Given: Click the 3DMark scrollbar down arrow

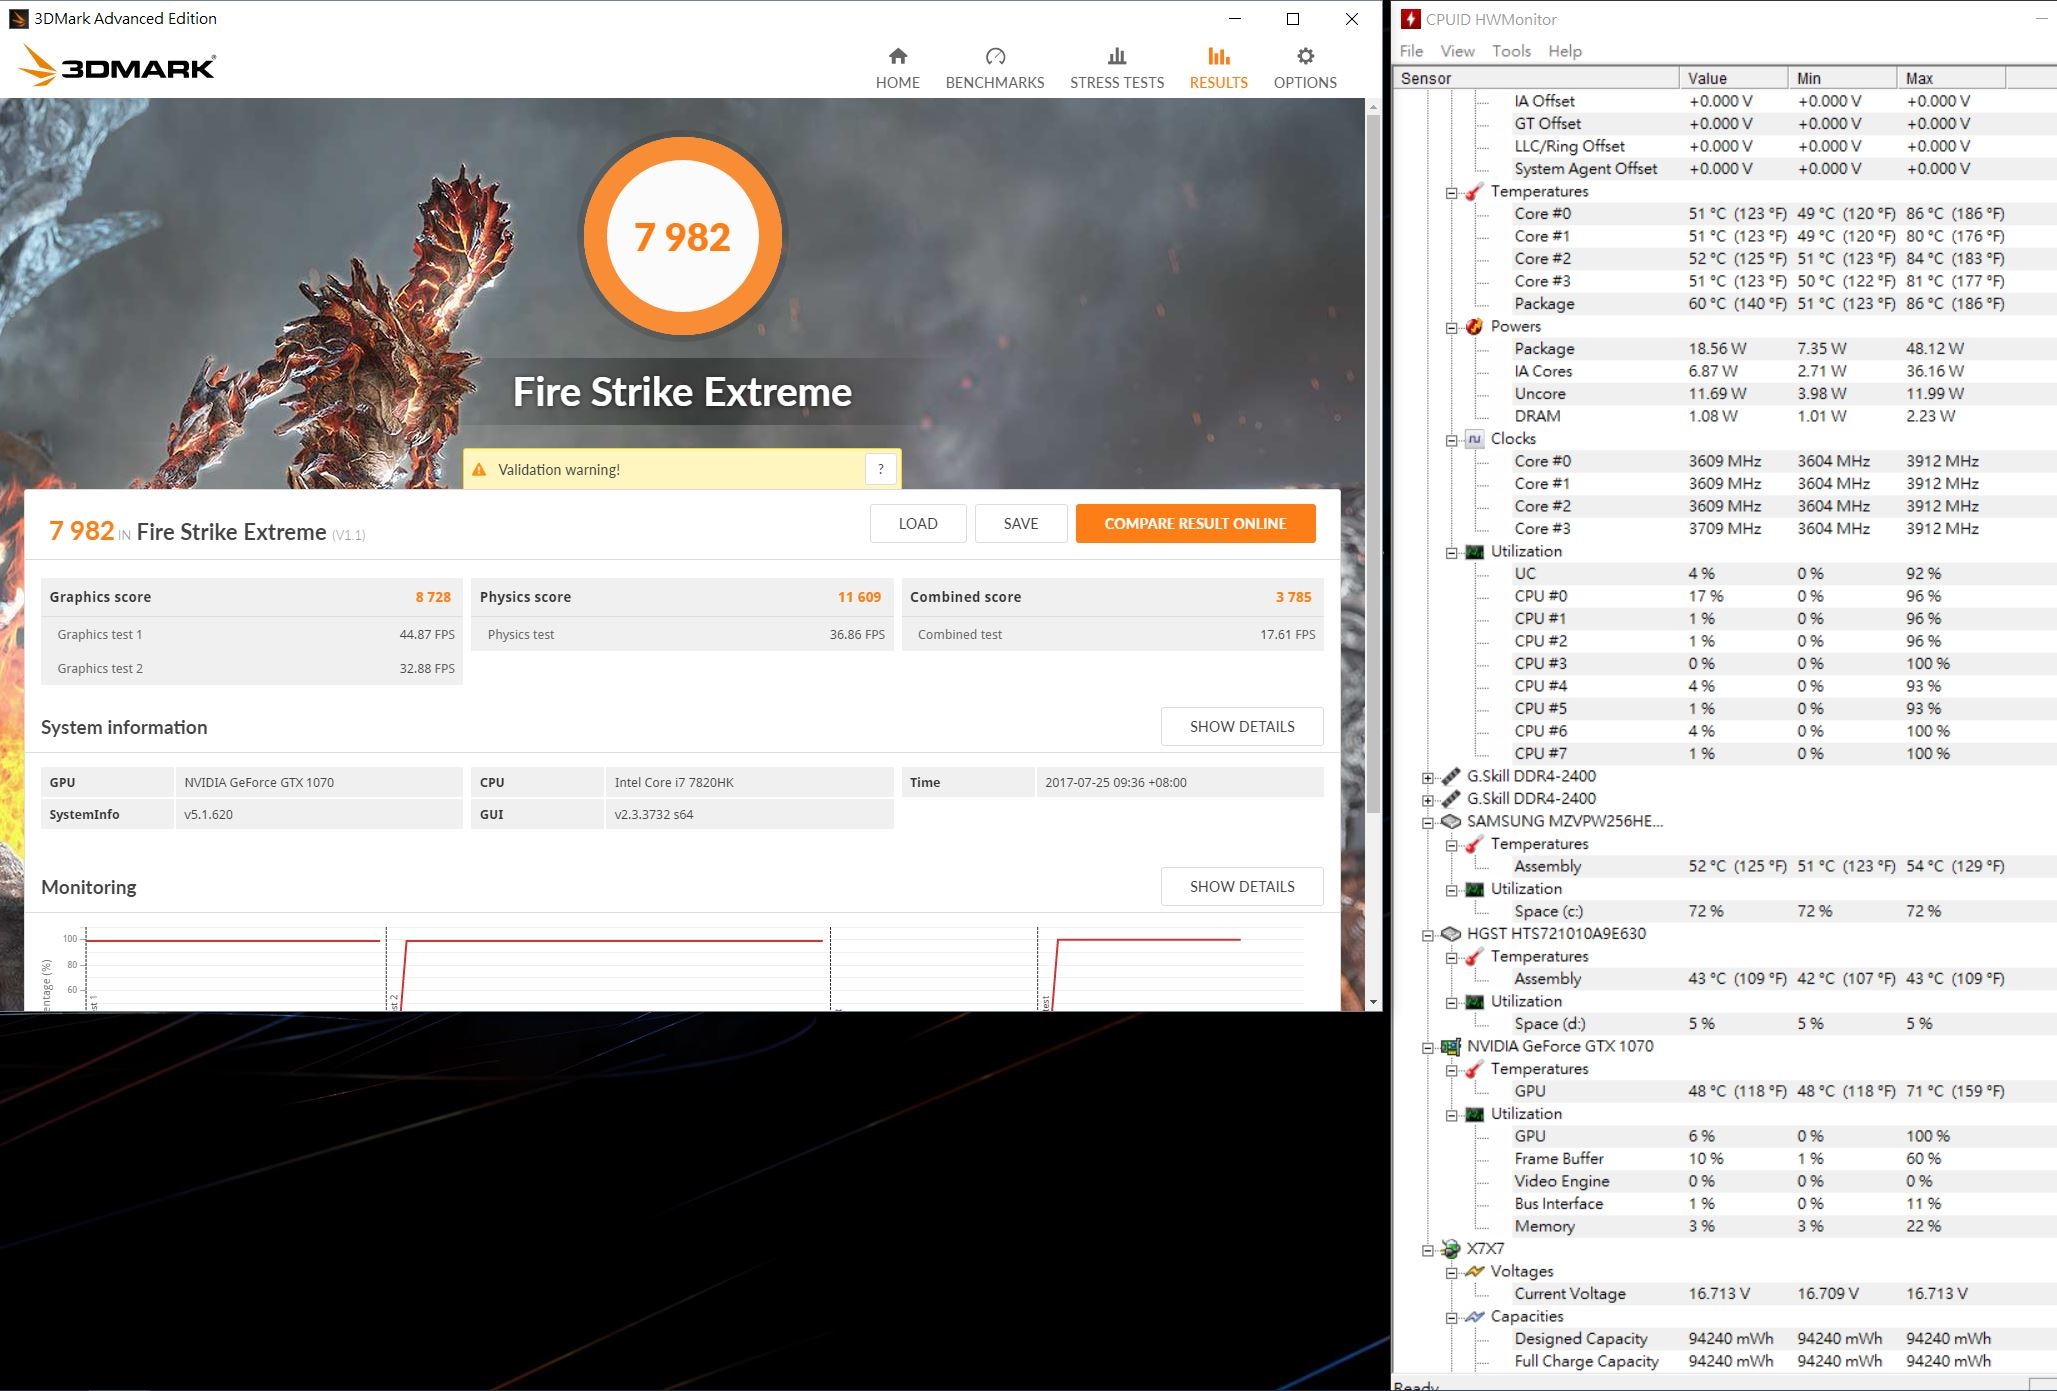Looking at the screenshot, I should tap(1373, 1002).
